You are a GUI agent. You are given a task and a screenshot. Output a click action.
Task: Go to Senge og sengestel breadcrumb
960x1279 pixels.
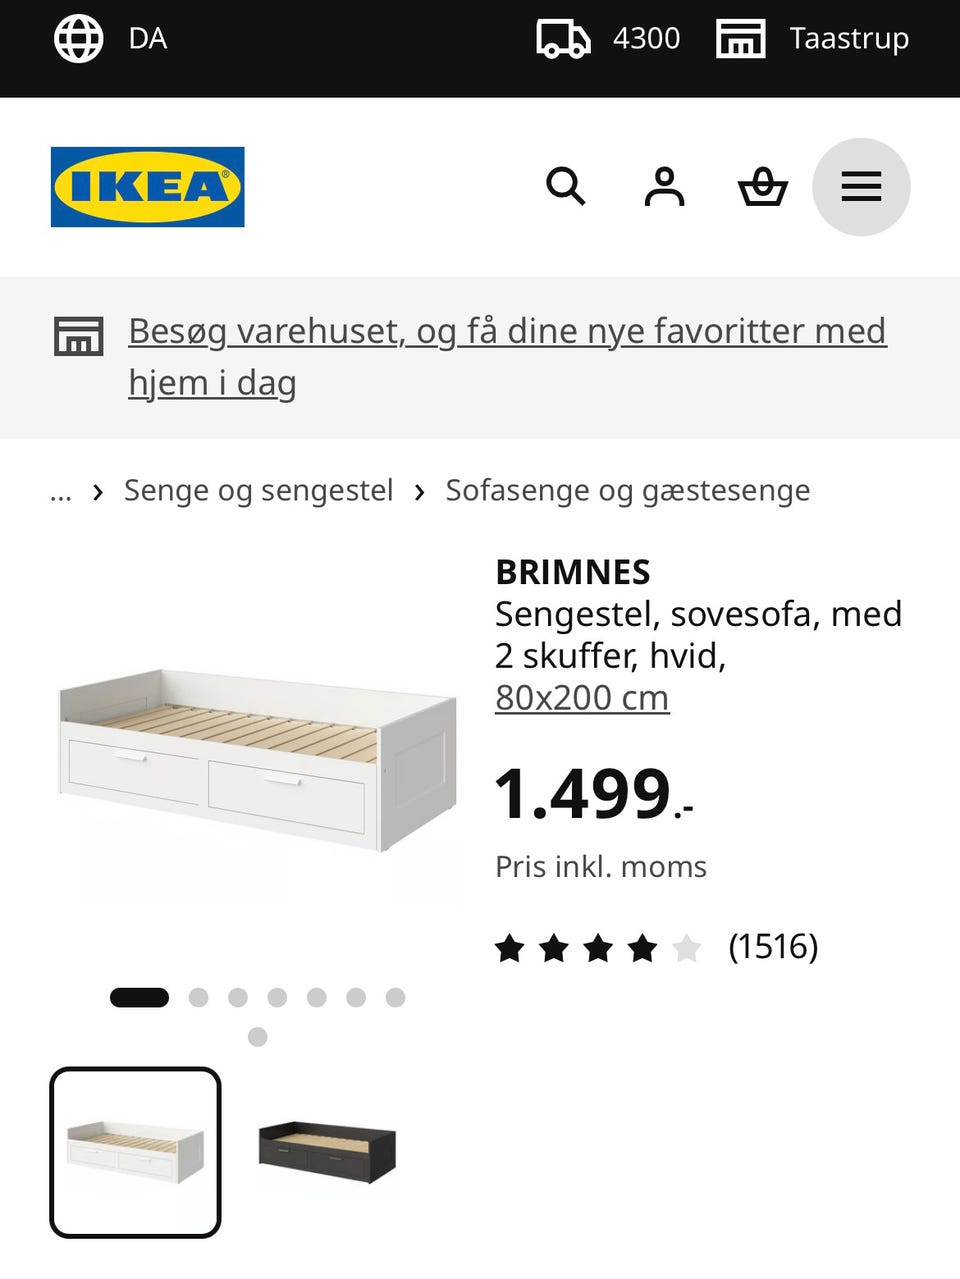[258, 491]
